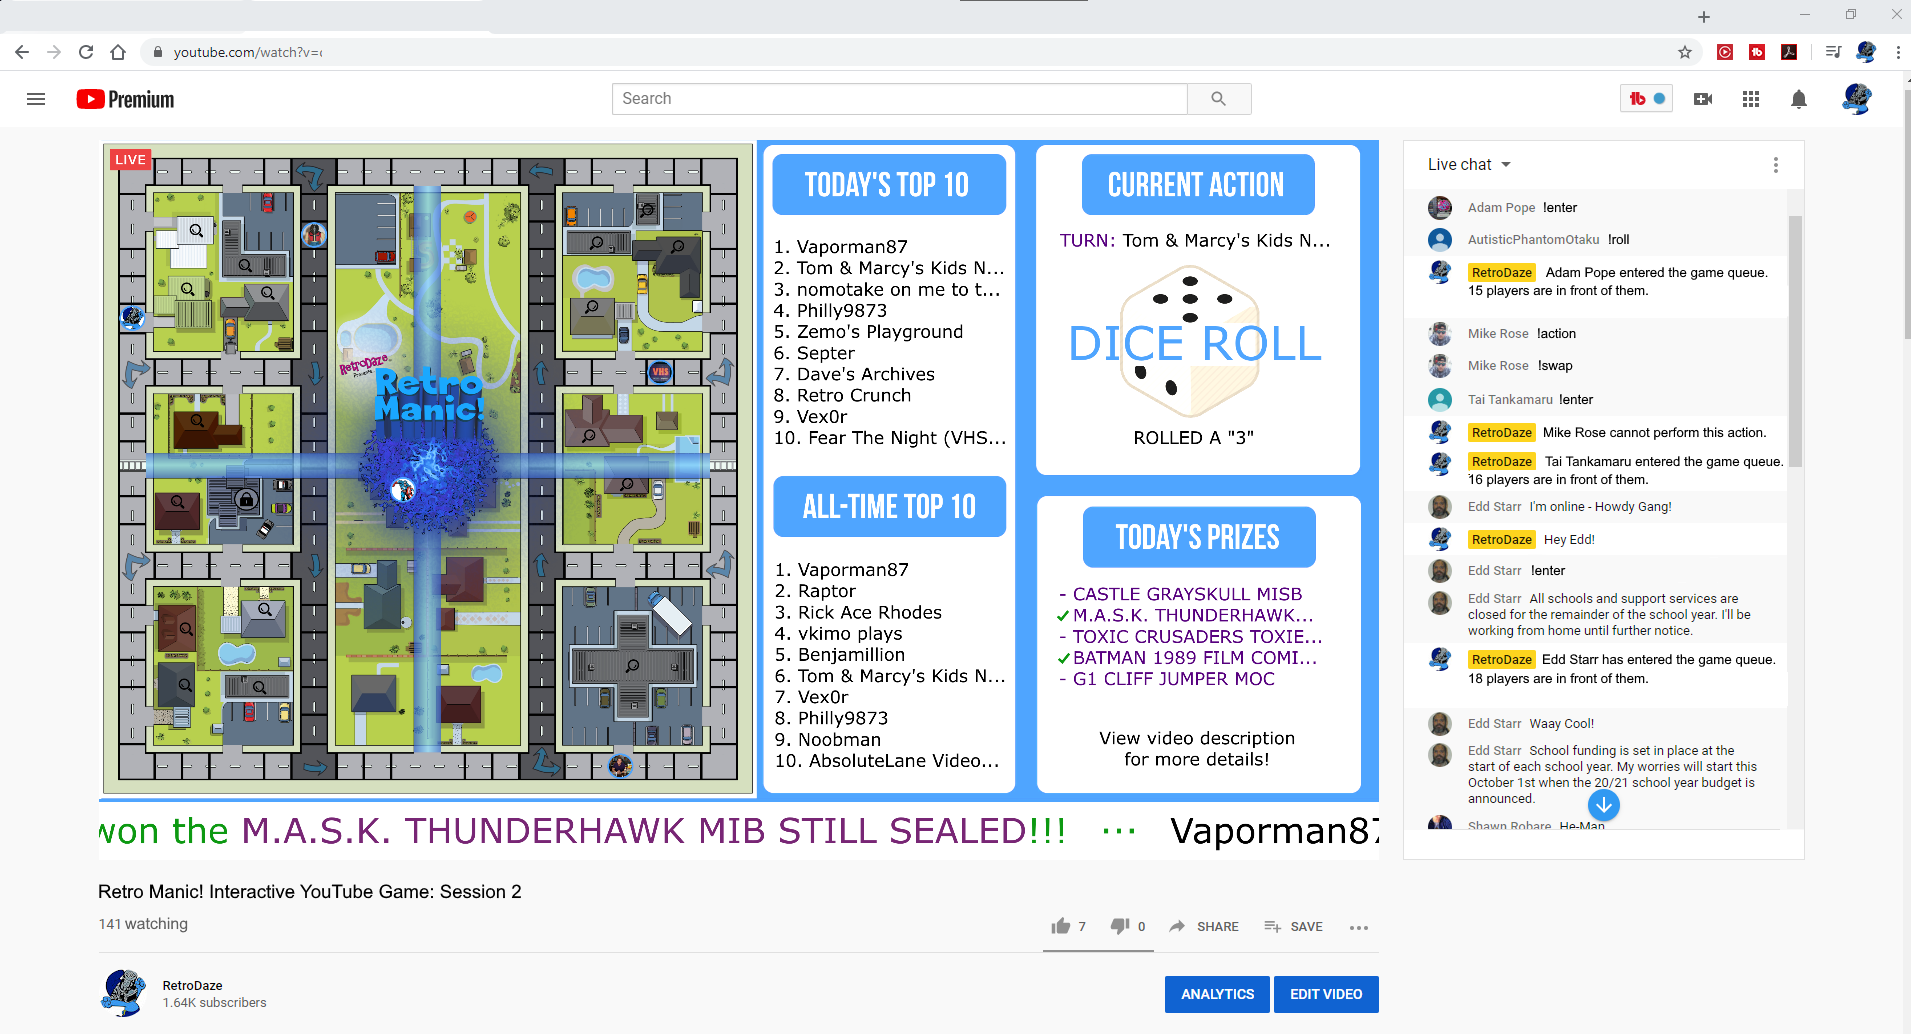Image resolution: width=1911 pixels, height=1034 pixels.
Task: Open the YouTube apps grid
Action: coord(1751,99)
